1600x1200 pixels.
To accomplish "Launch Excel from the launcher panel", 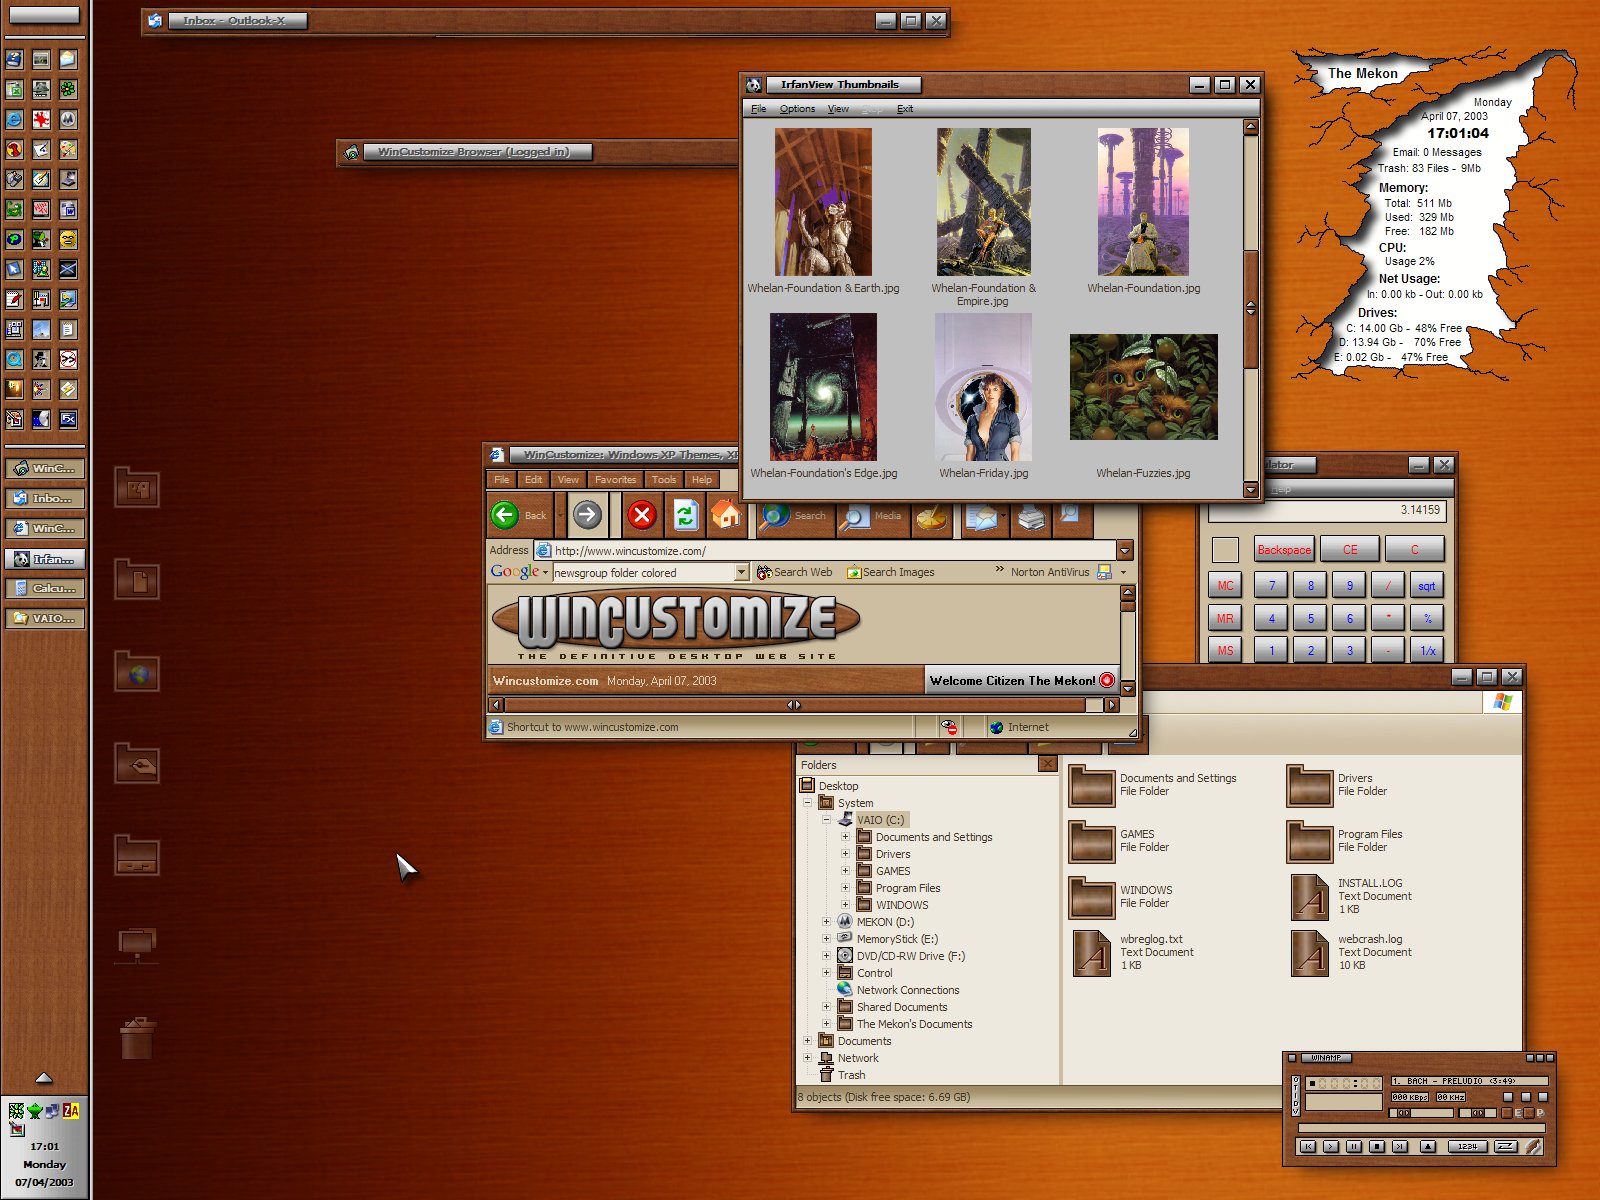I will click(14, 88).
